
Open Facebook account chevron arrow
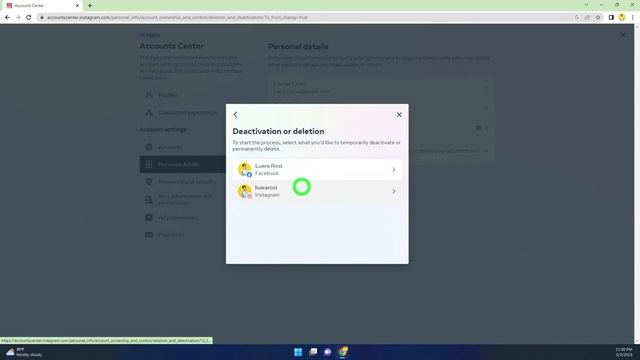pos(394,170)
